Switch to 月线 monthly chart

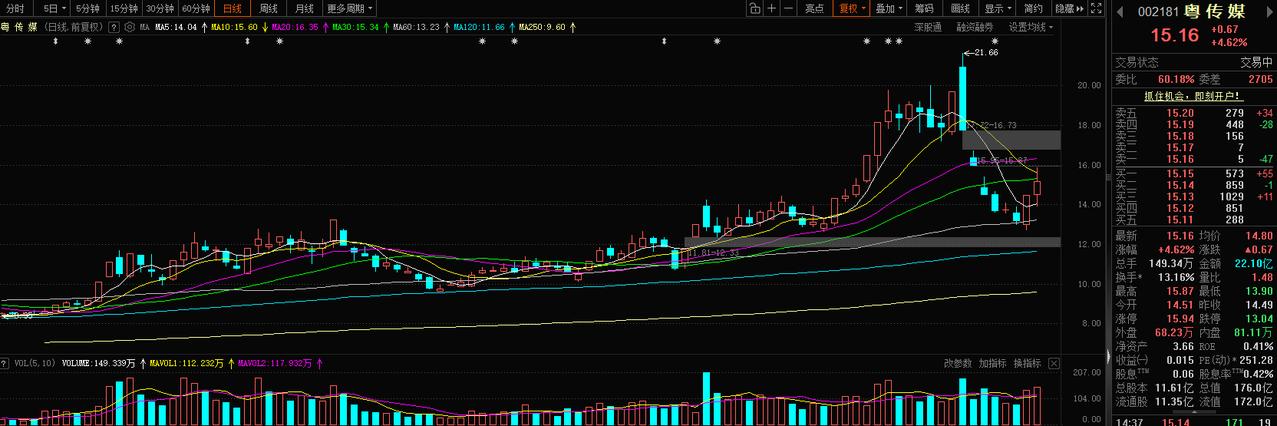(x=304, y=8)
